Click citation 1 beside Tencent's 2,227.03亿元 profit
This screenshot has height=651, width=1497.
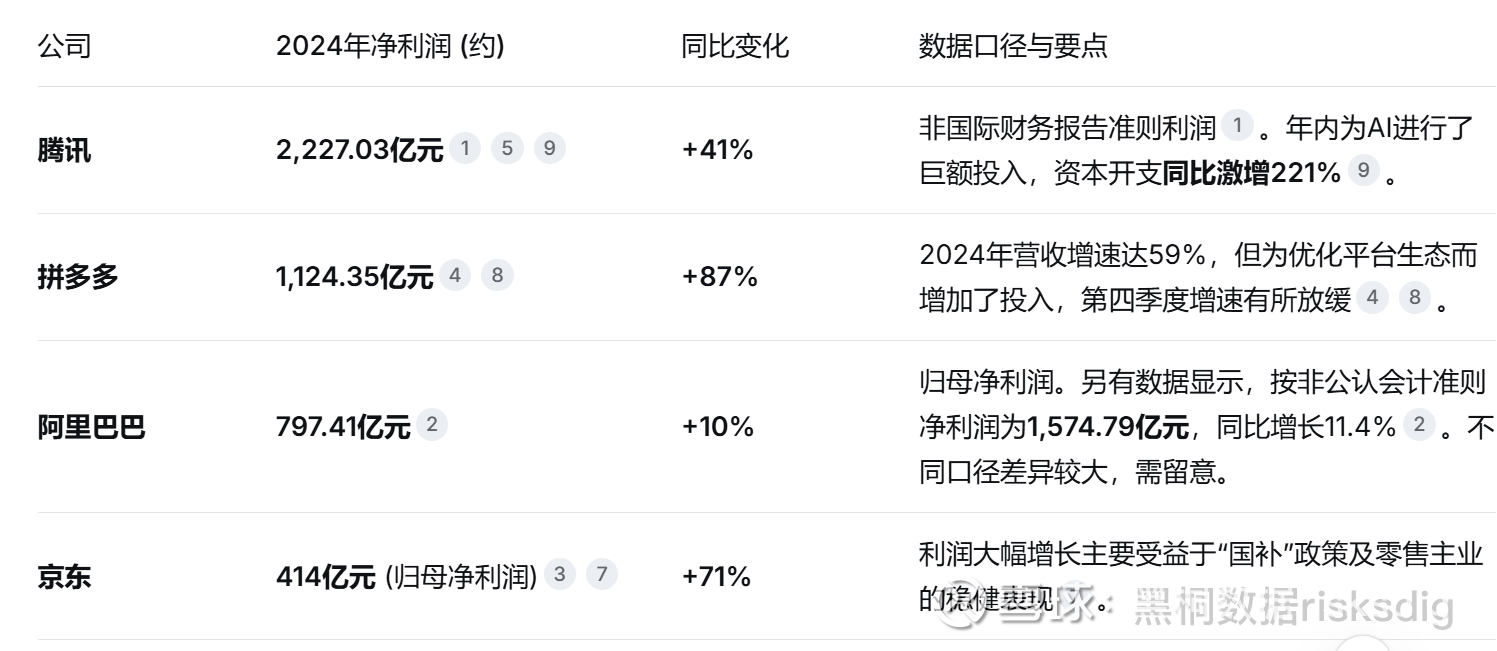[x=465, y=149]
